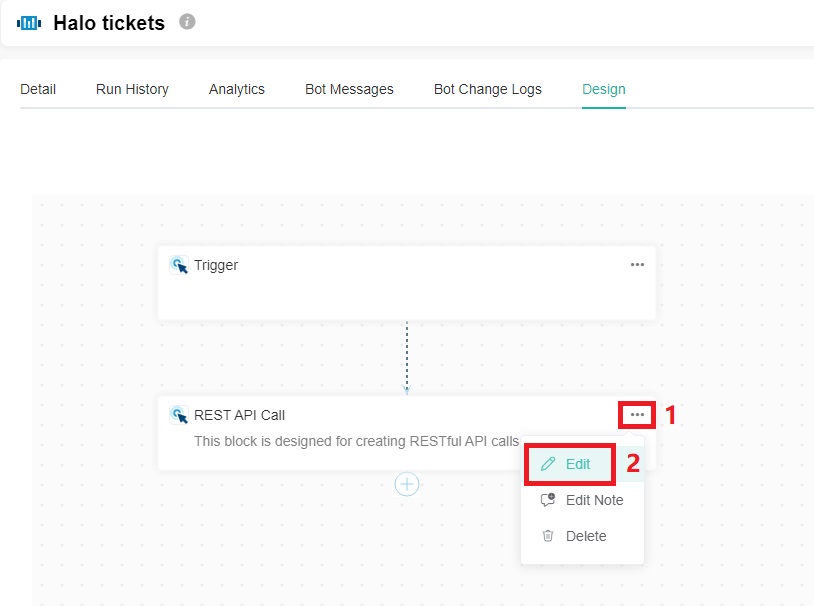
Task: Select the Trigger block title
Action: pyautogui.click(x=216, y=265)
